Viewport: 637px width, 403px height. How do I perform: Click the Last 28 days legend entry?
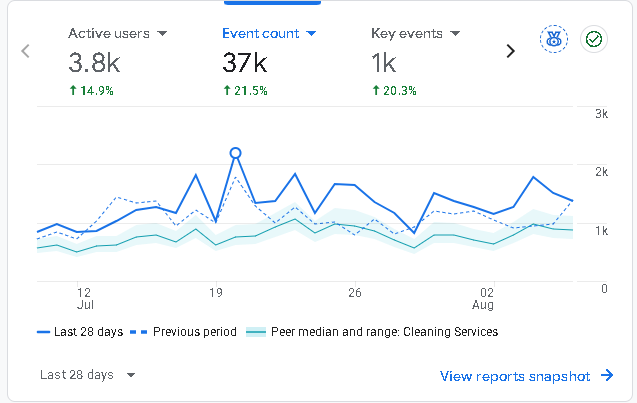coord(80,332)
